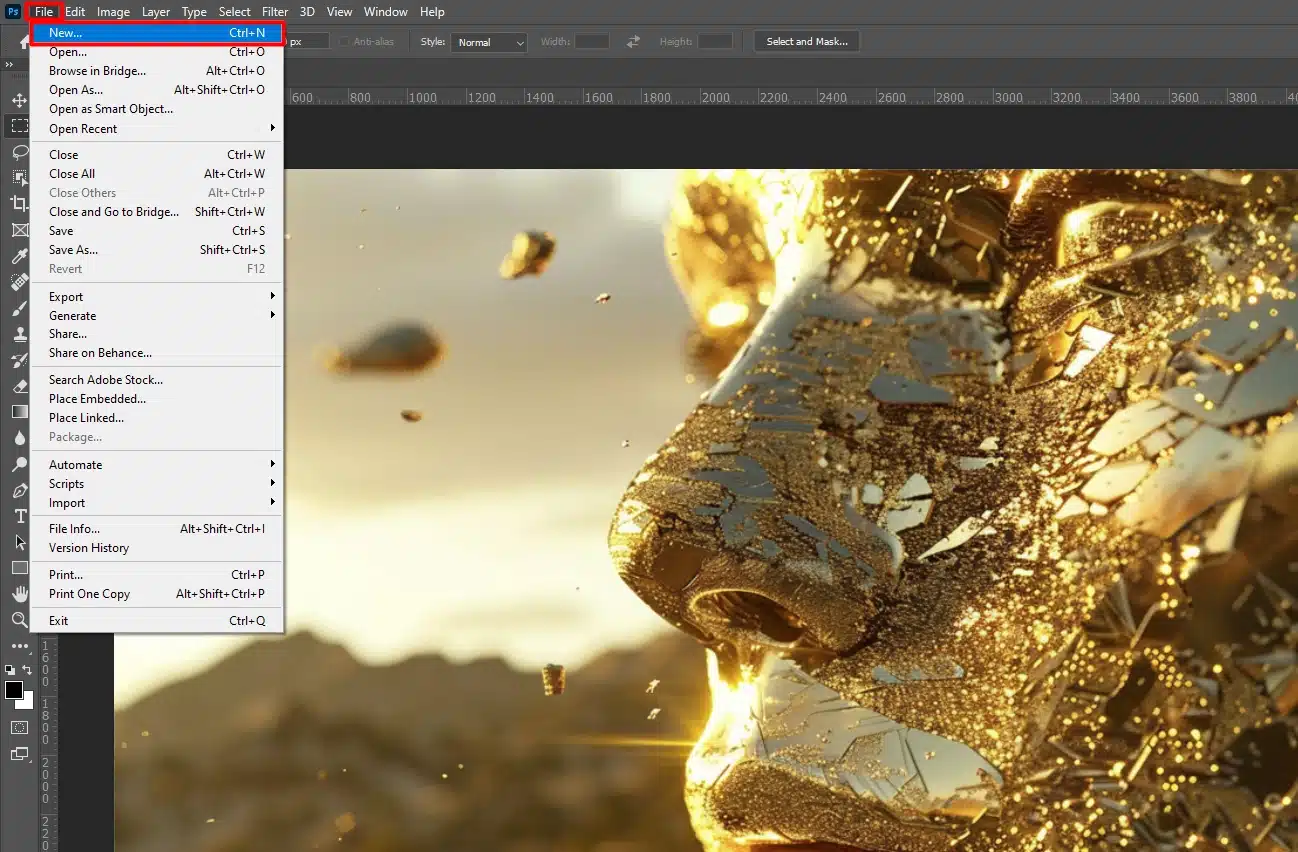This screenshot has width=1298, height=852.
Task: Select the Pen tool
Action: click(19, 490)
